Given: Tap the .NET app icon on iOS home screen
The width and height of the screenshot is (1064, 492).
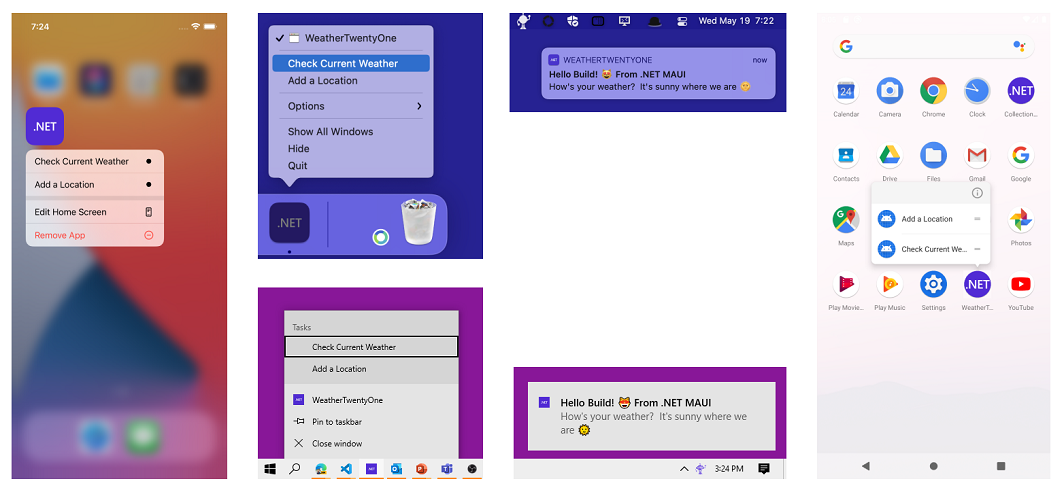Looking at the screenshot, I should (45, 126).
